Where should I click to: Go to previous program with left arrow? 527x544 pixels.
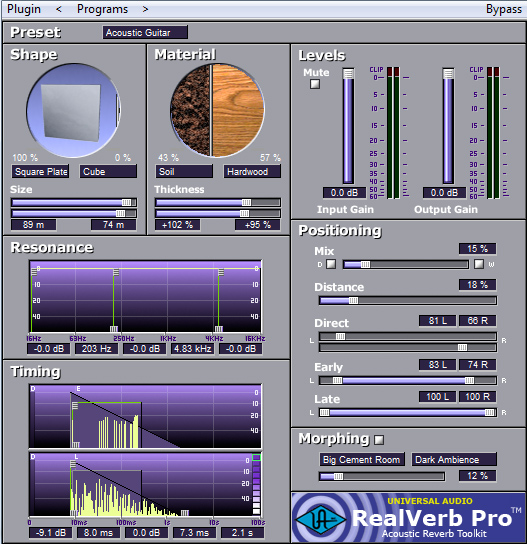pyautogui.click(x=59, y=9)
